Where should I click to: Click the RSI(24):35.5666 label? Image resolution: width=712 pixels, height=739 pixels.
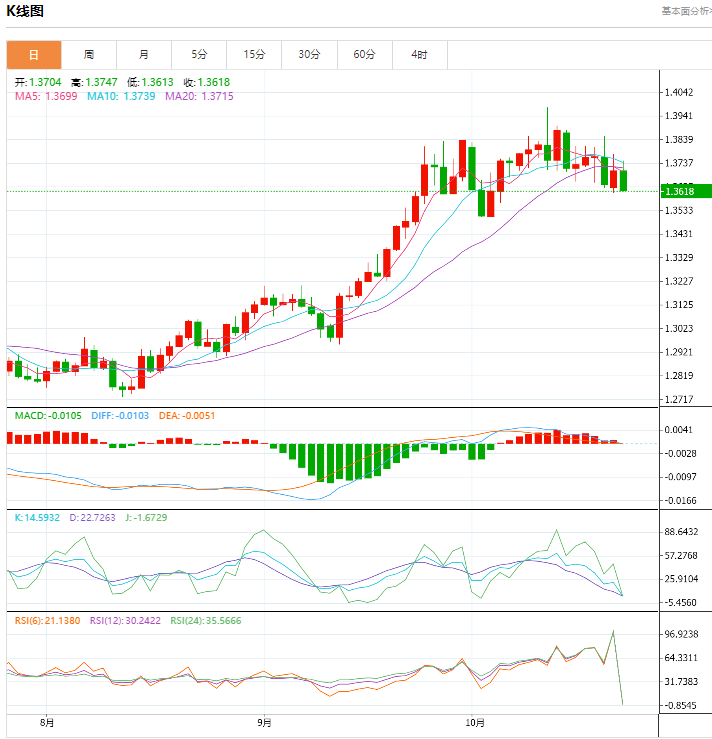coord(206,621)
